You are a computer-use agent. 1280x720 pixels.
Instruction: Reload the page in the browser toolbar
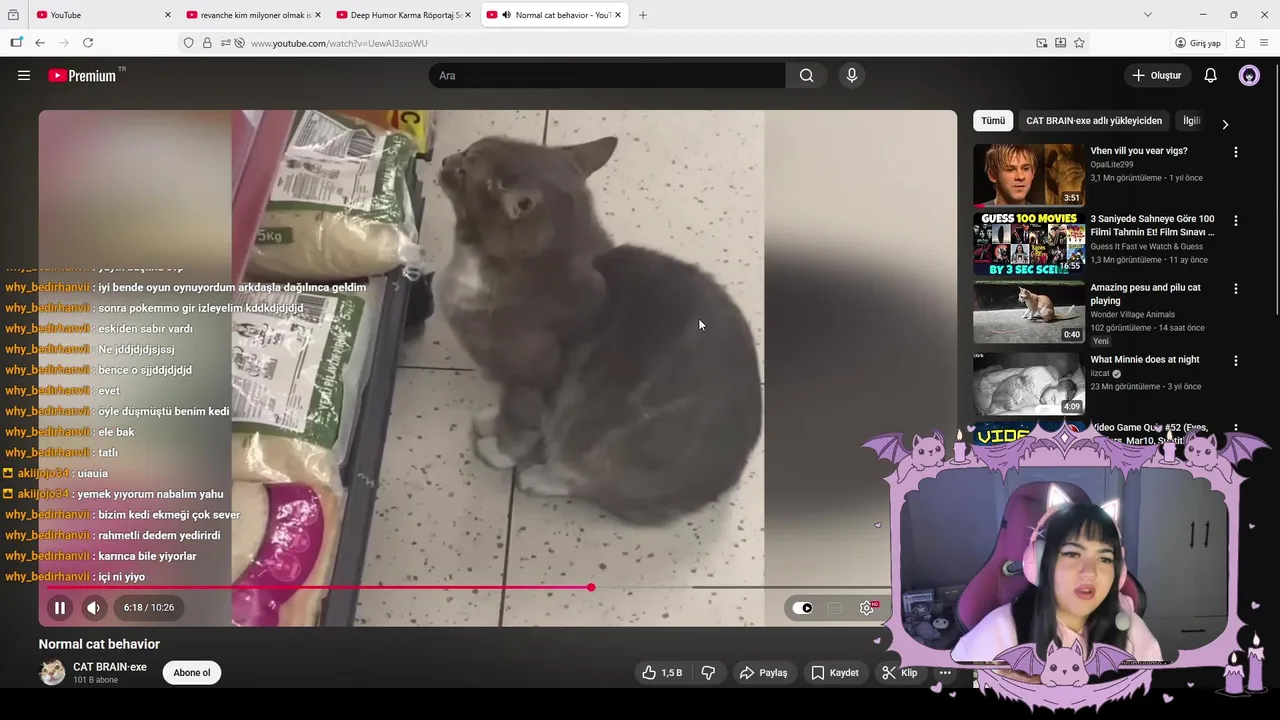[x=88, y=43]
